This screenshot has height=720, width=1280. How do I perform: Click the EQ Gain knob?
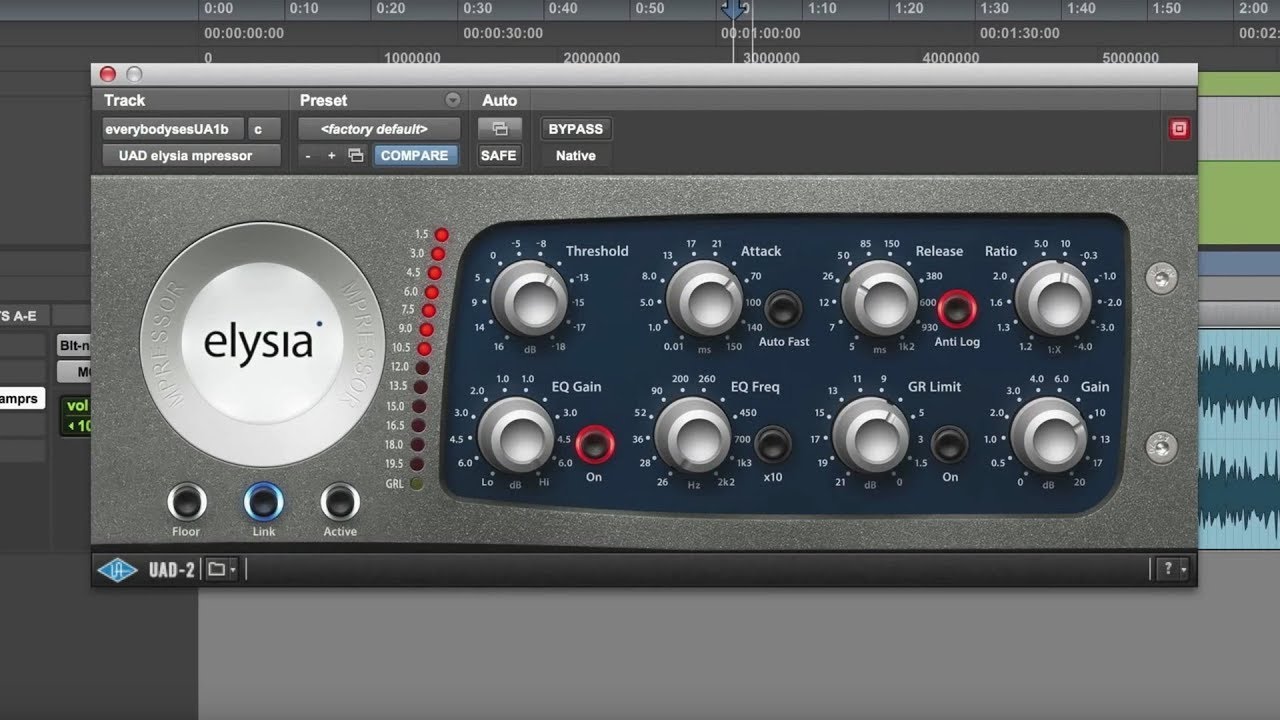(516, 437)
